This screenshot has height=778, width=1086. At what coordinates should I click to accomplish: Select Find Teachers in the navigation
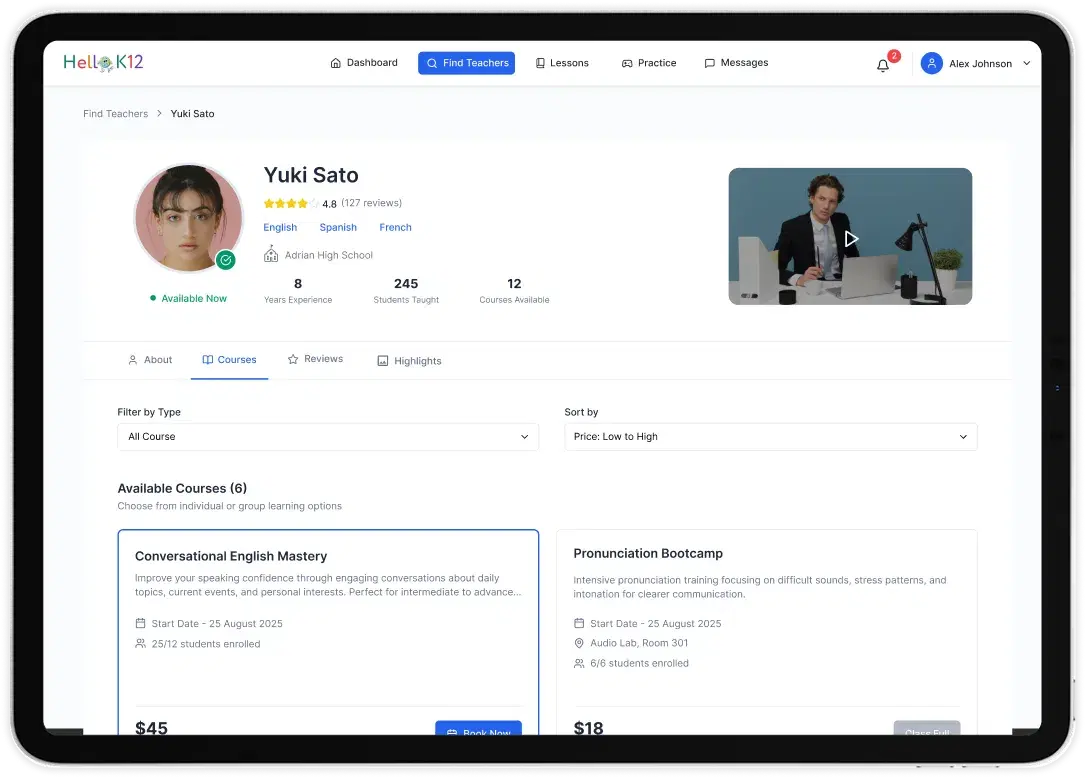click(466, 63)
